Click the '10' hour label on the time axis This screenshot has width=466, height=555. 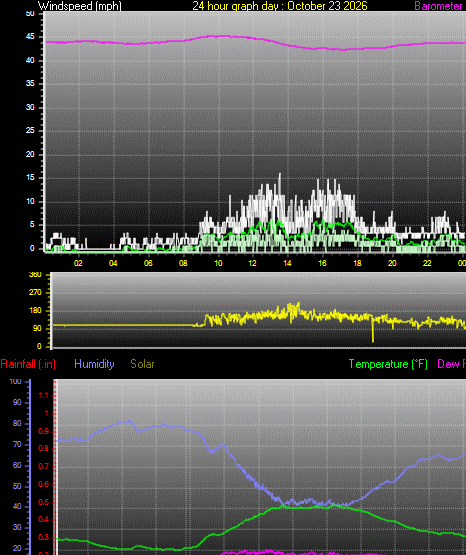[x=218, y=263]
